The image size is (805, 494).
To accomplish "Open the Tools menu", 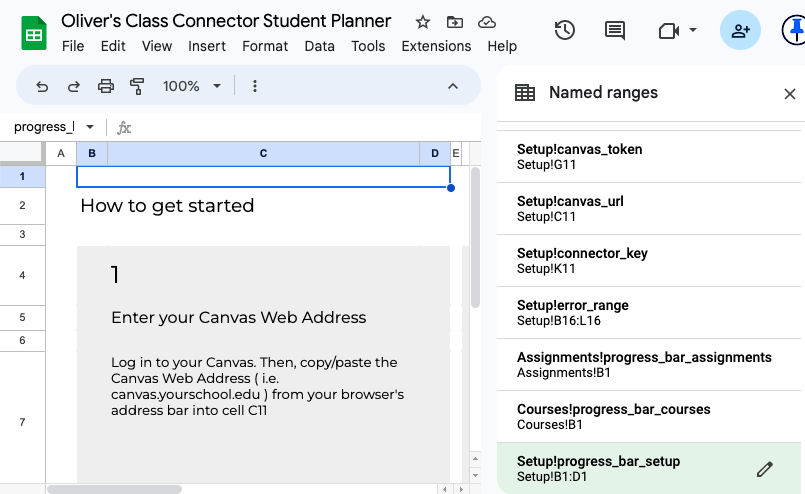I will (368, 46).
